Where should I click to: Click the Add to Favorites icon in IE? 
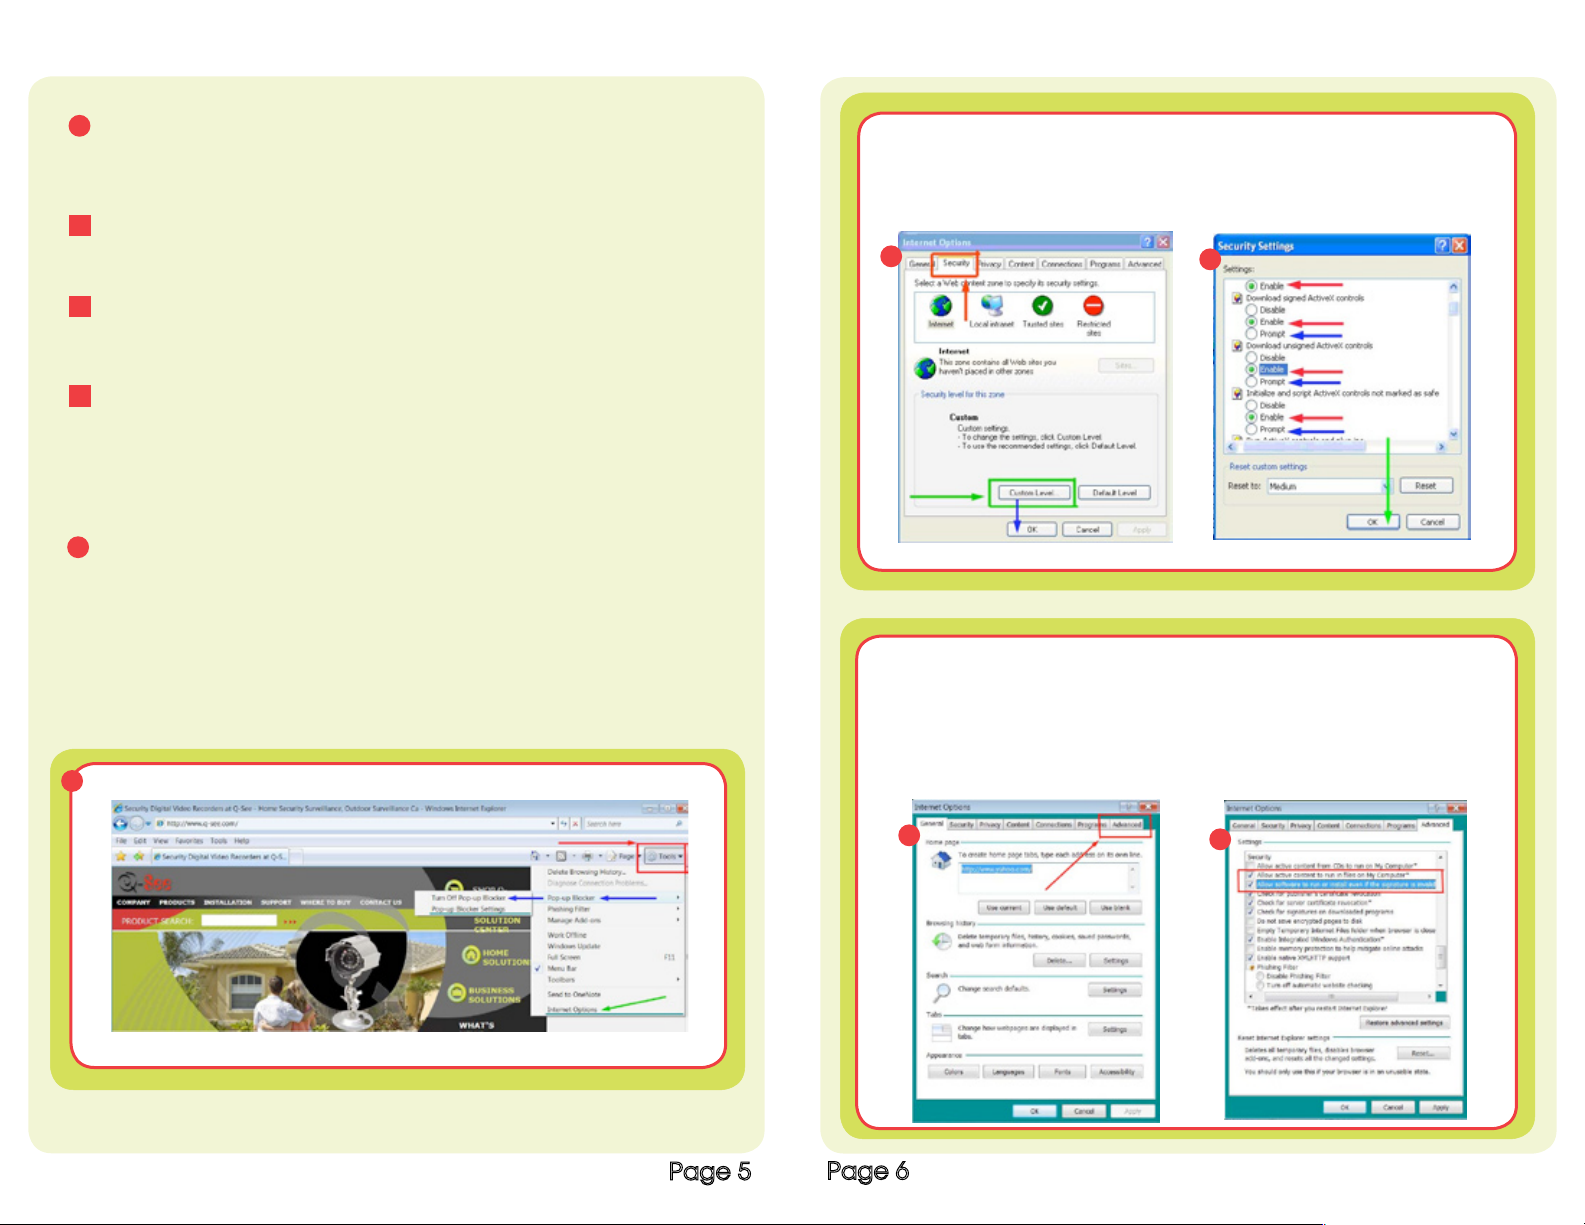(139, 856)
